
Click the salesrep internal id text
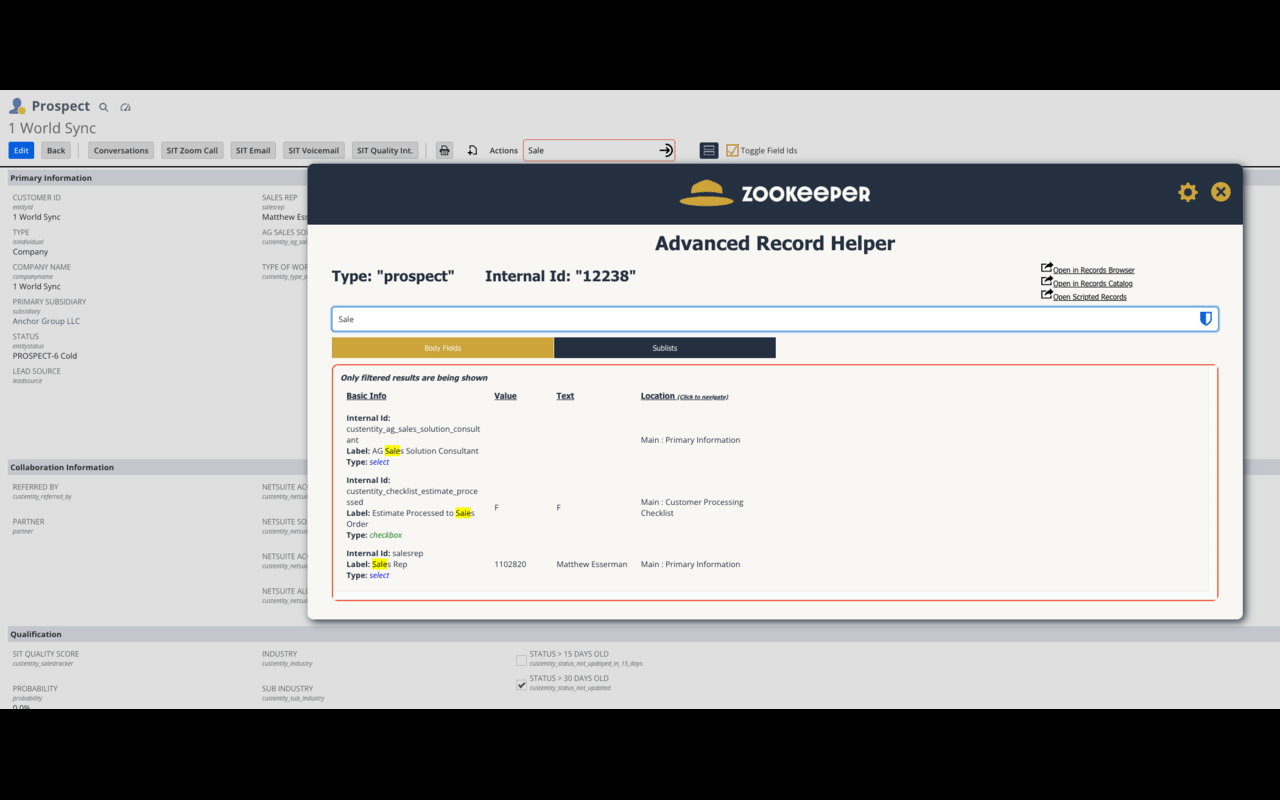coord(408,553)
